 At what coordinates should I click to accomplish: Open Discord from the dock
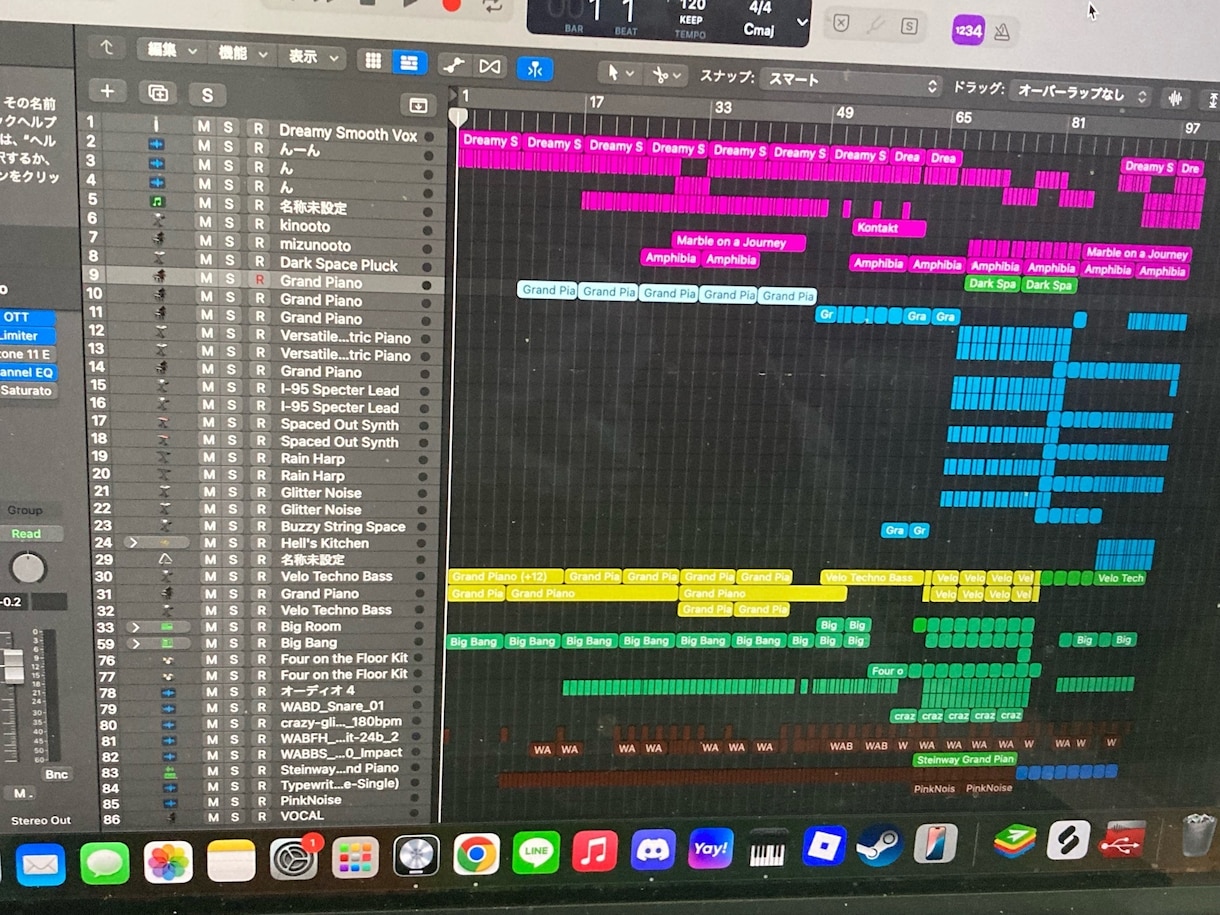653,850
